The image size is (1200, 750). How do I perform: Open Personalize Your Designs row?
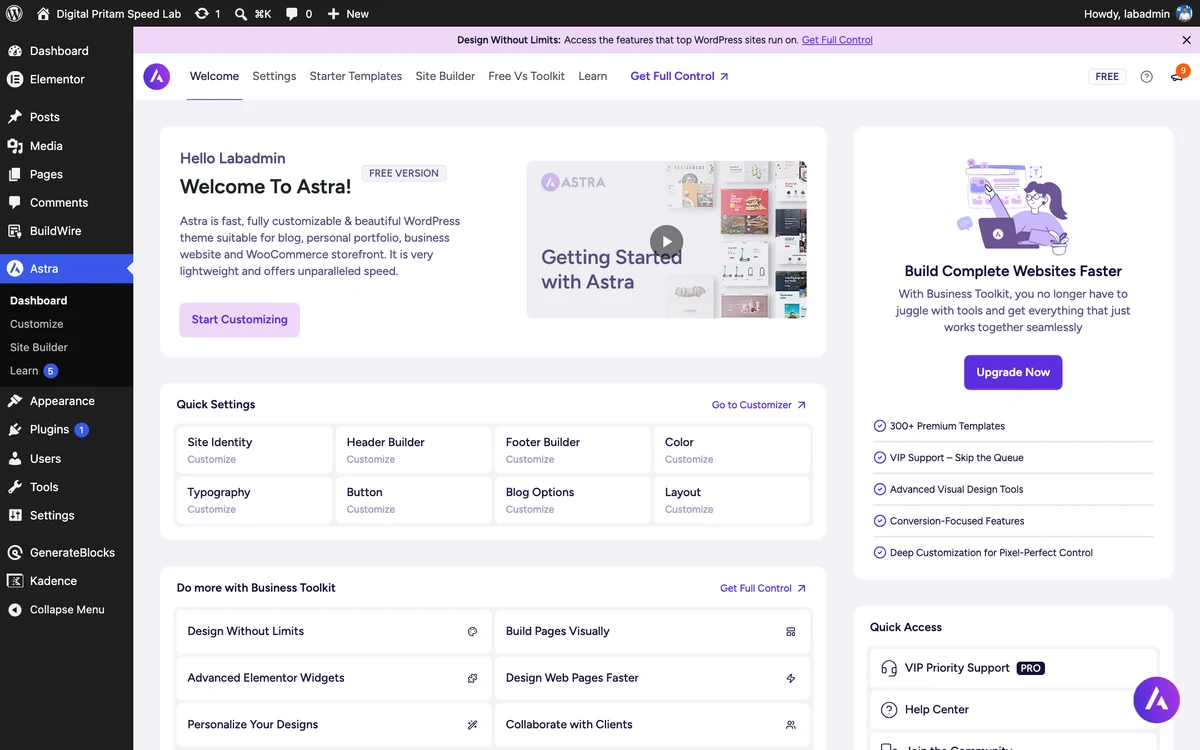(x=334, y=725)
